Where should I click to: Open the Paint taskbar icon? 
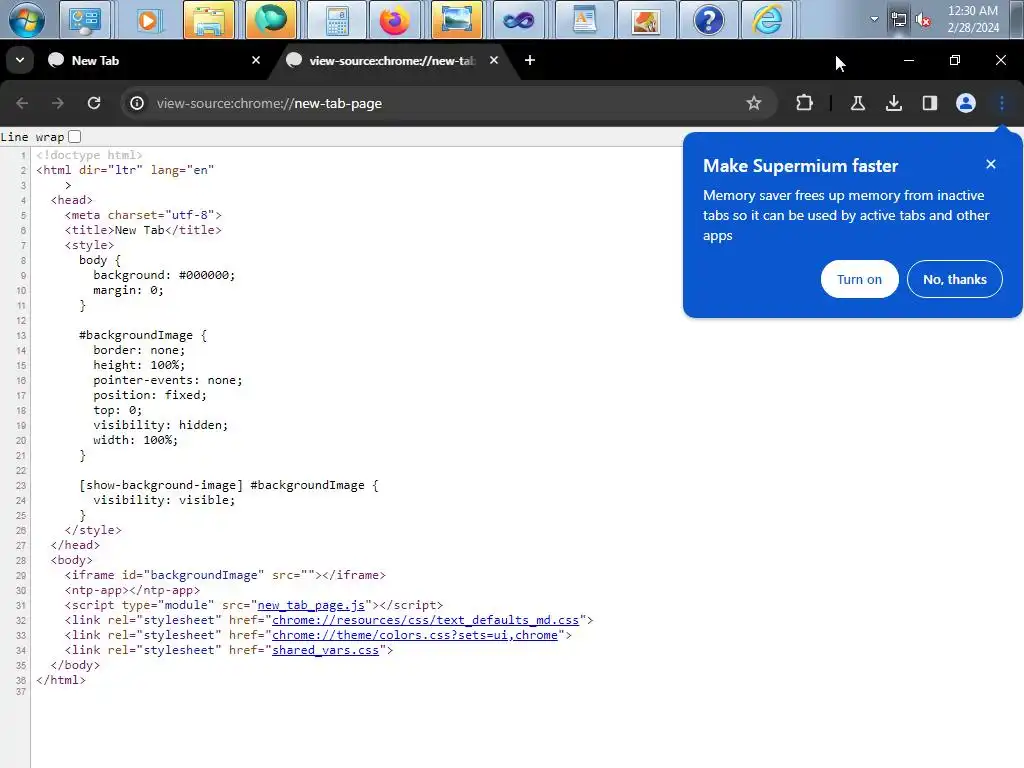646,20
